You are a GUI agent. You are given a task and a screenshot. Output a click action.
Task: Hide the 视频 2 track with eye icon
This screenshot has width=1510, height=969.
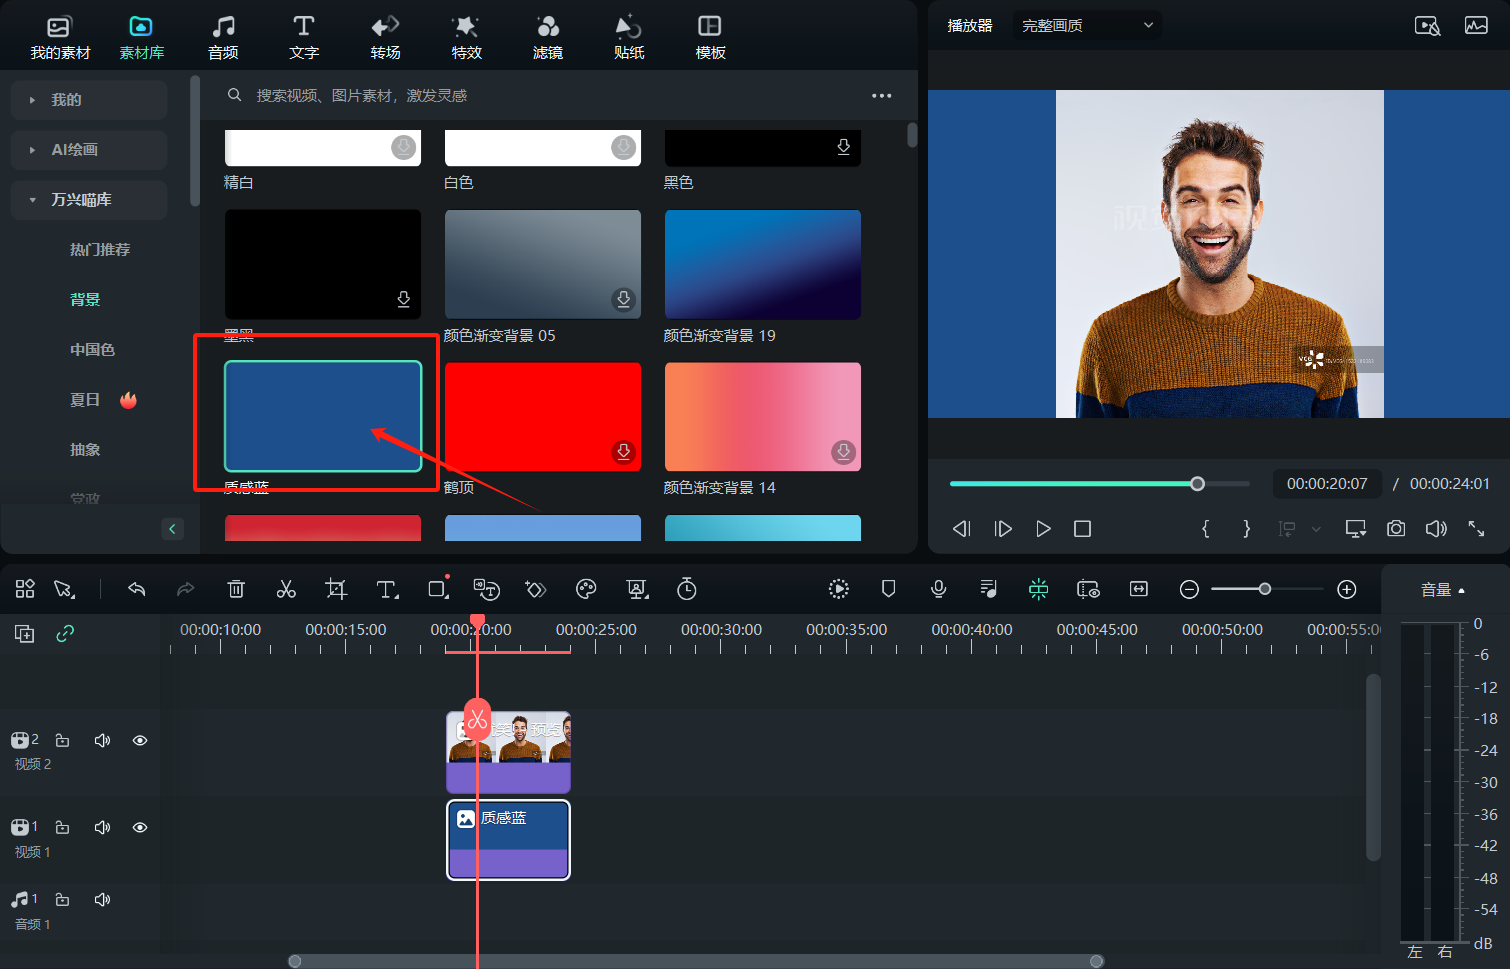(x=140, y=740)
